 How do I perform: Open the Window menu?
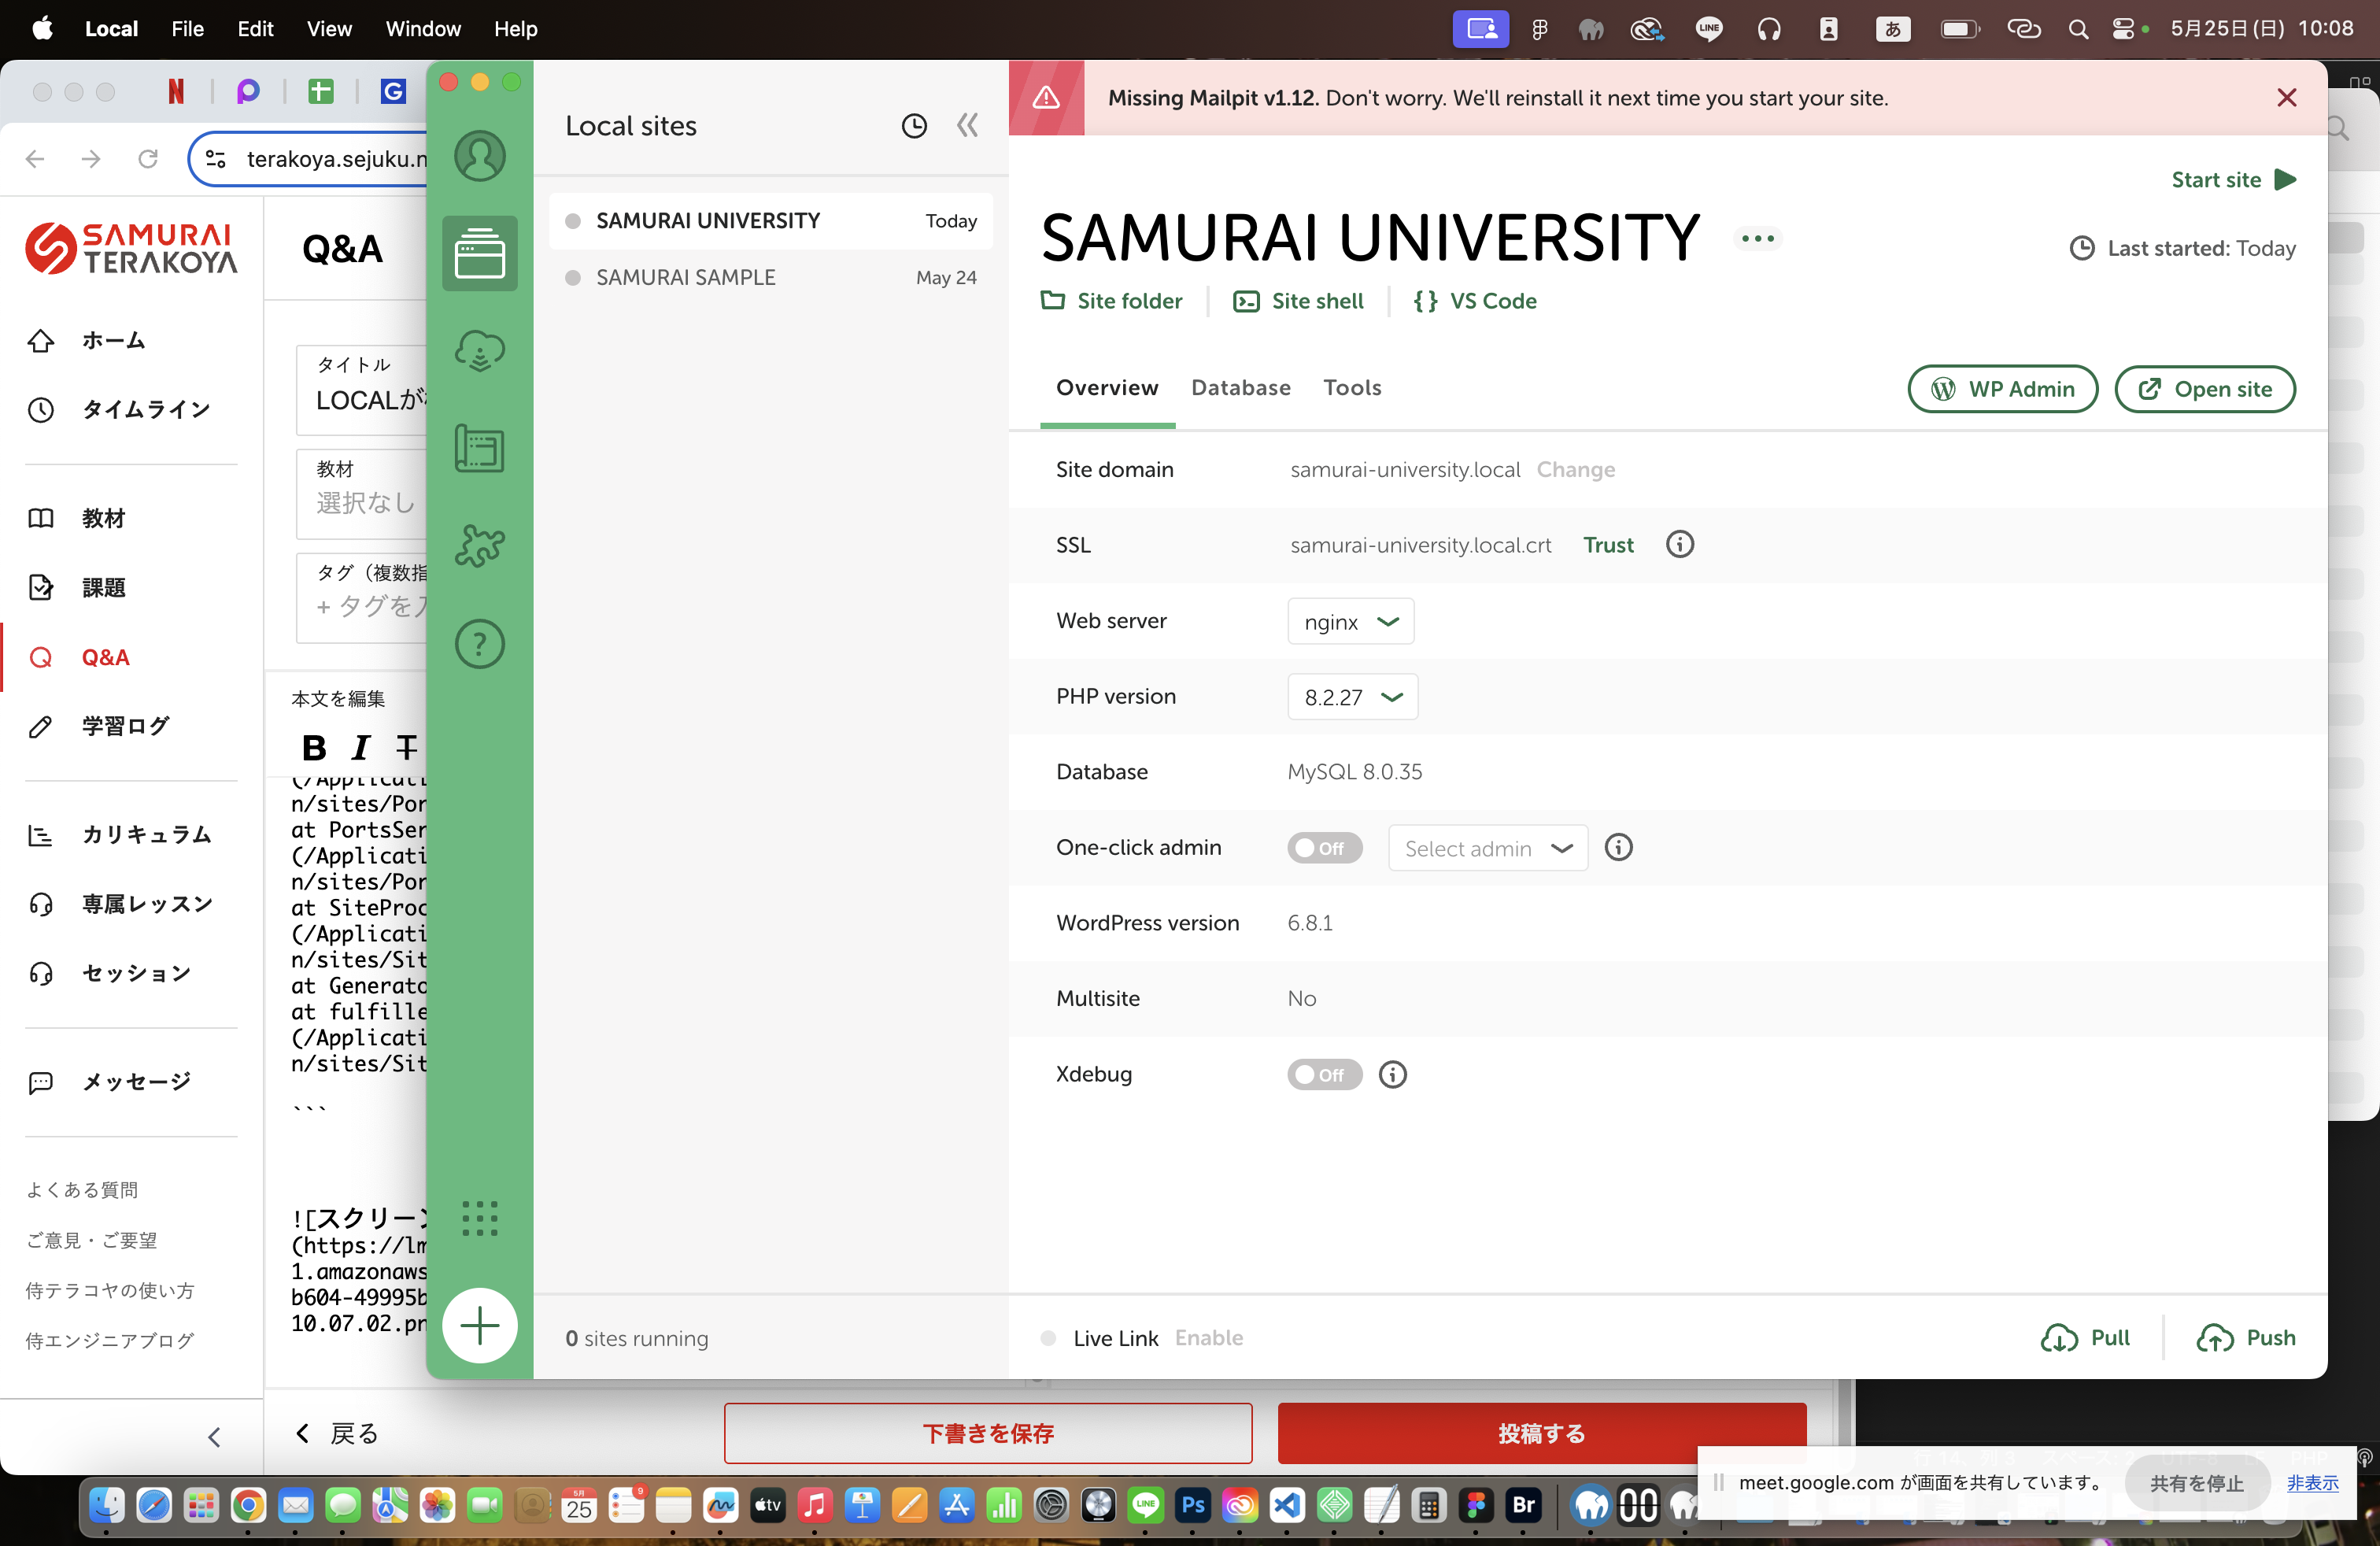point(423,29)
